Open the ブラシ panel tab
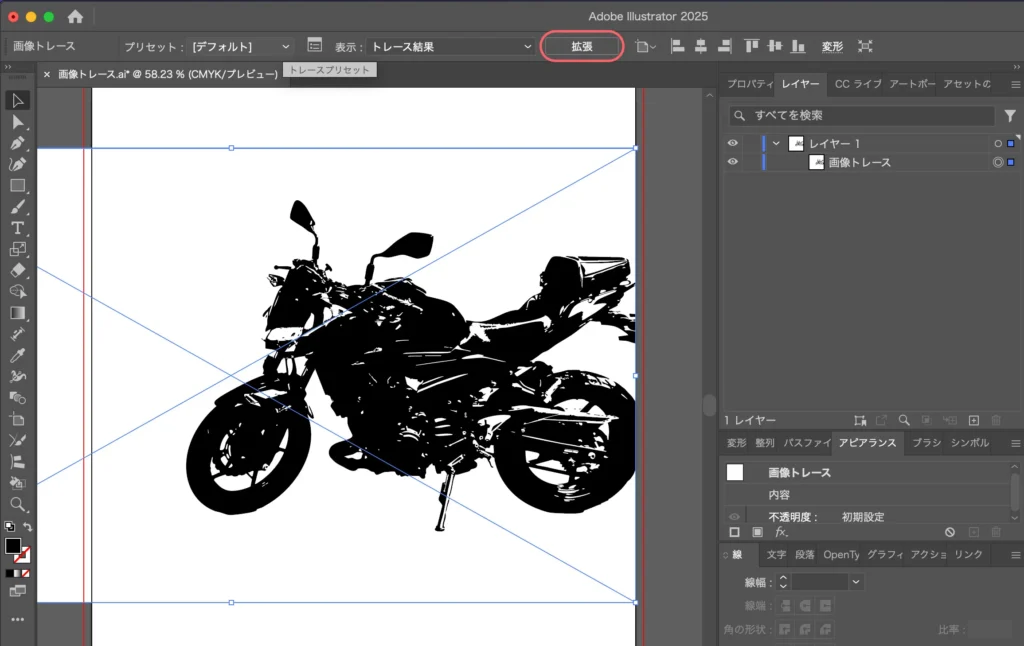This screenshot has width=1024, height=646. pos(926,443)
